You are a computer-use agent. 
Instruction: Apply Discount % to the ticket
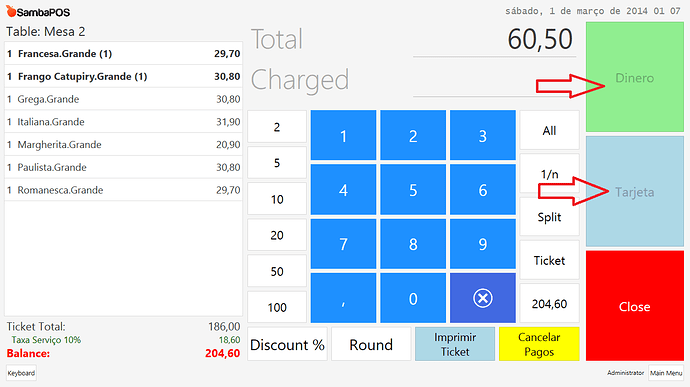point(287,344)
